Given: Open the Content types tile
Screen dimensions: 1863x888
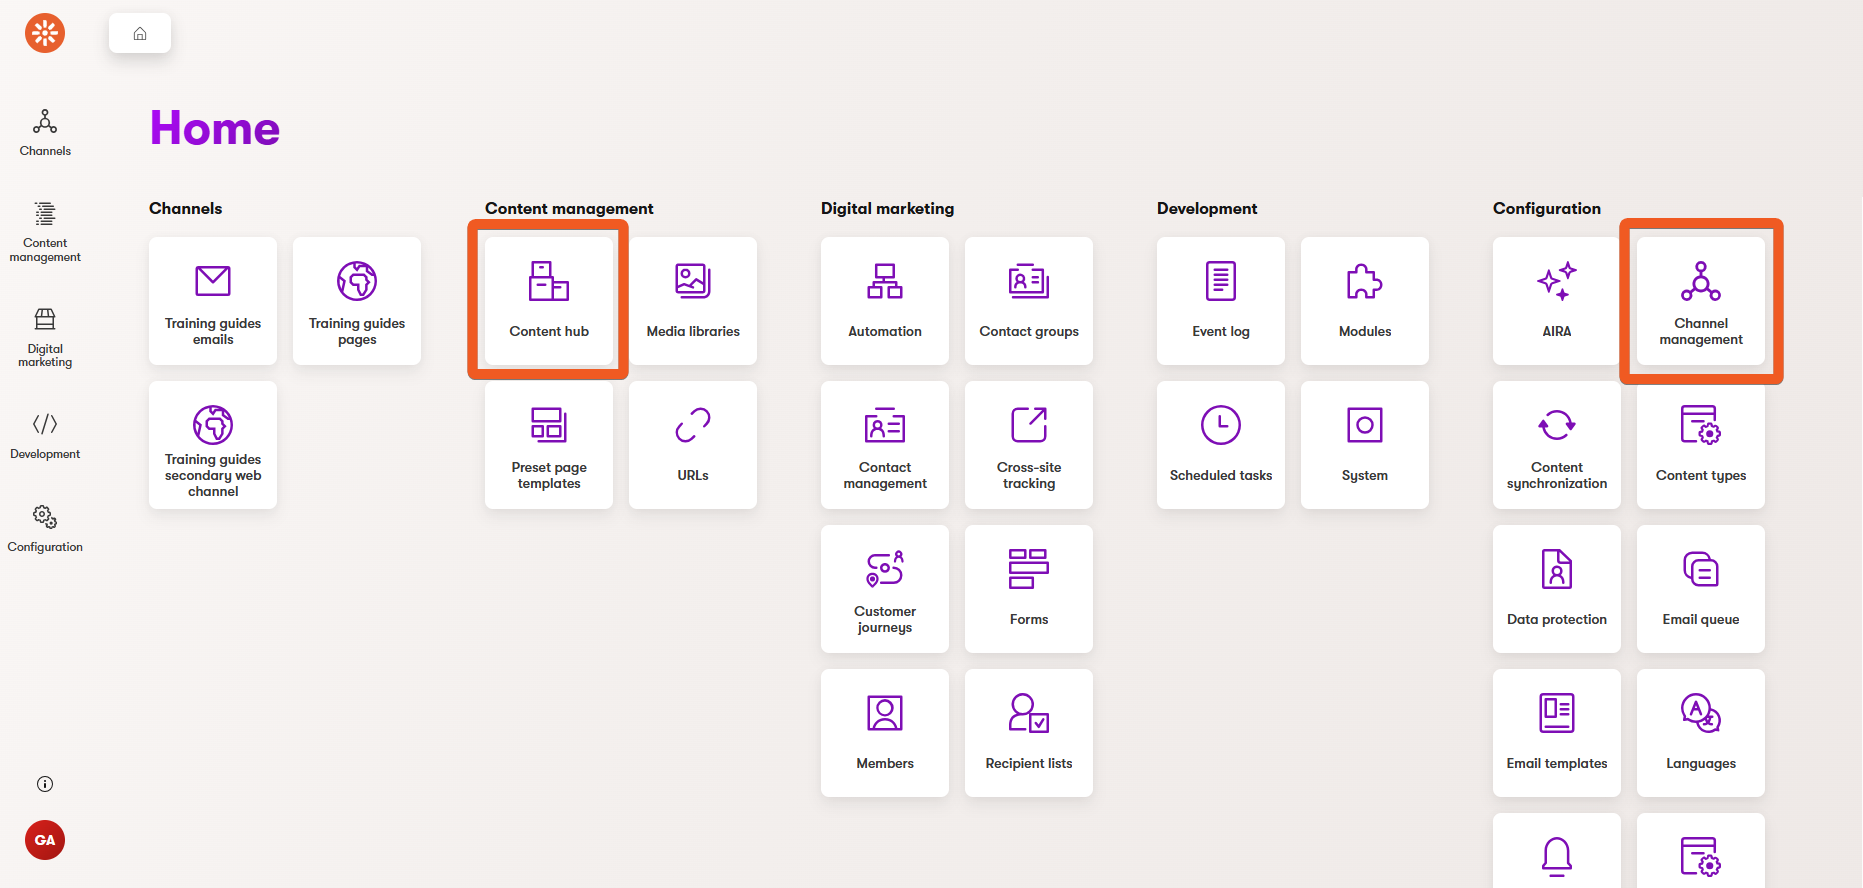Looking at the screenshot, I should (1701, 445).
